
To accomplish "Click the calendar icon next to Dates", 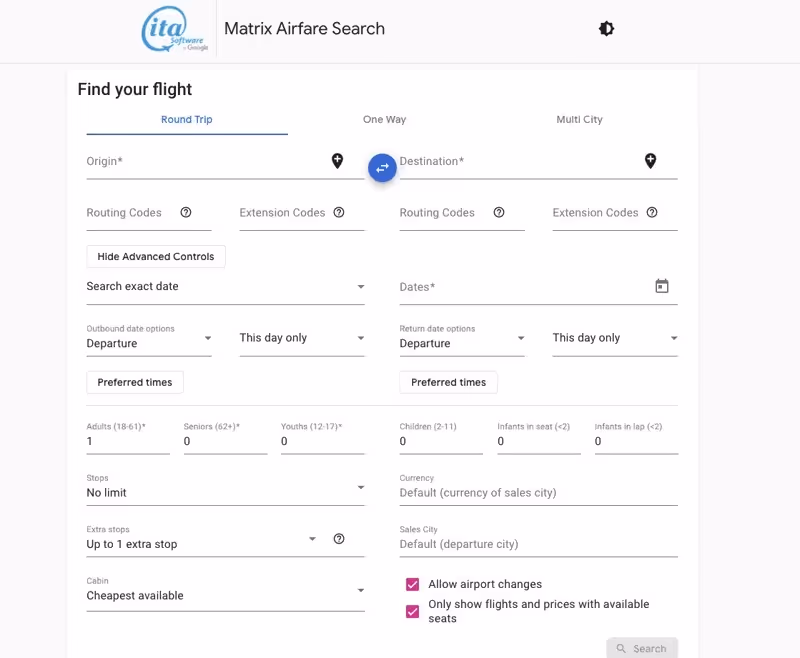I will tap(663, 286).
